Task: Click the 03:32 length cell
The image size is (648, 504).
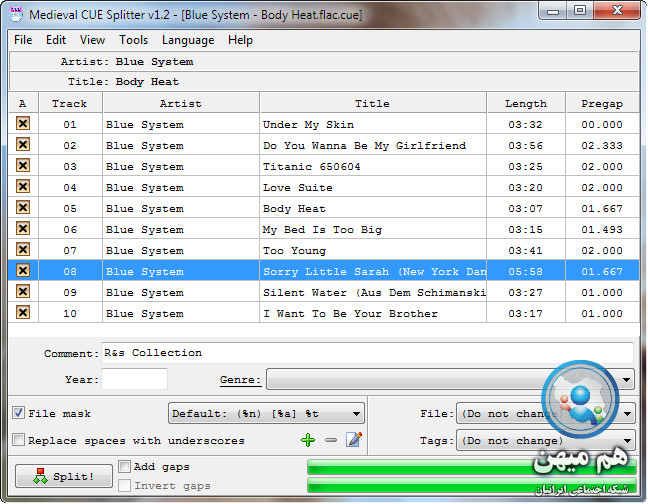Action: tap(526, 124)
